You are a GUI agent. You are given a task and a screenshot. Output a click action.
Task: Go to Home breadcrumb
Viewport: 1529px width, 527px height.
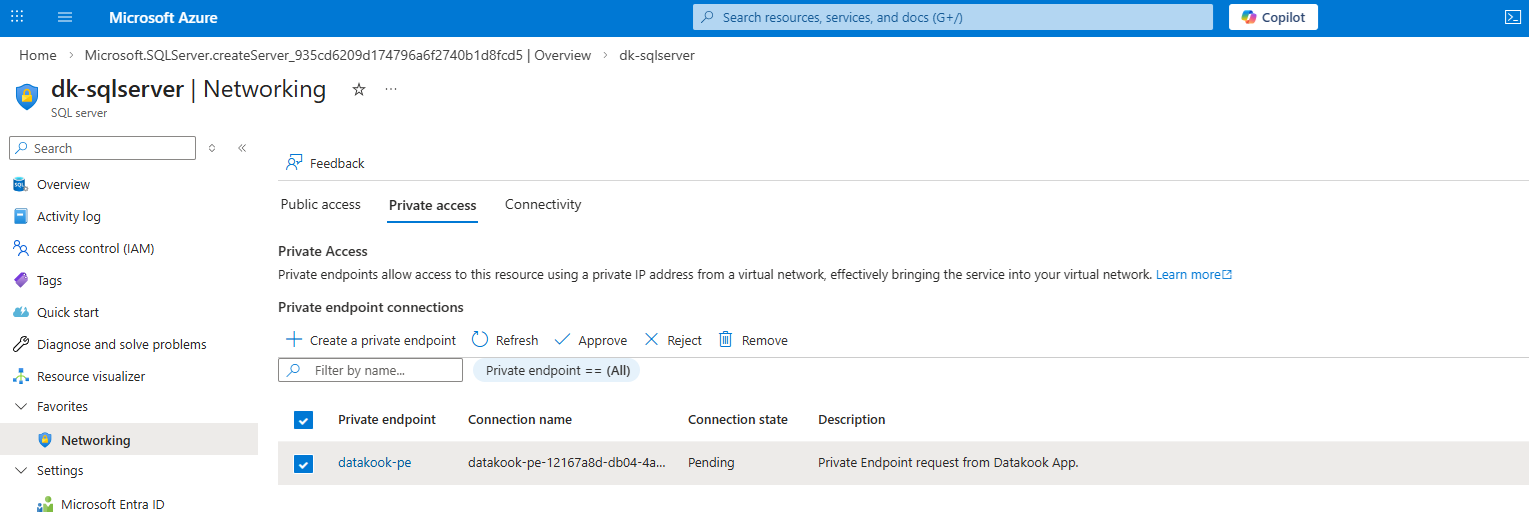(38, 55)
